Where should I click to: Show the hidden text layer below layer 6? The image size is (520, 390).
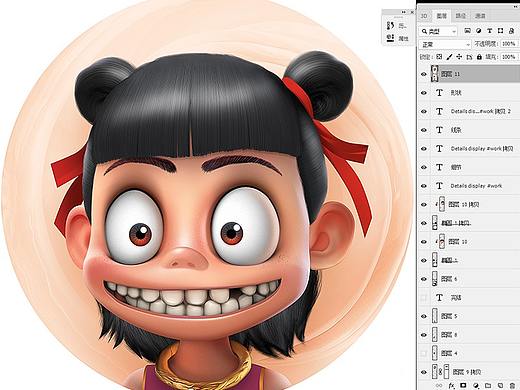[x=424, y=297]
